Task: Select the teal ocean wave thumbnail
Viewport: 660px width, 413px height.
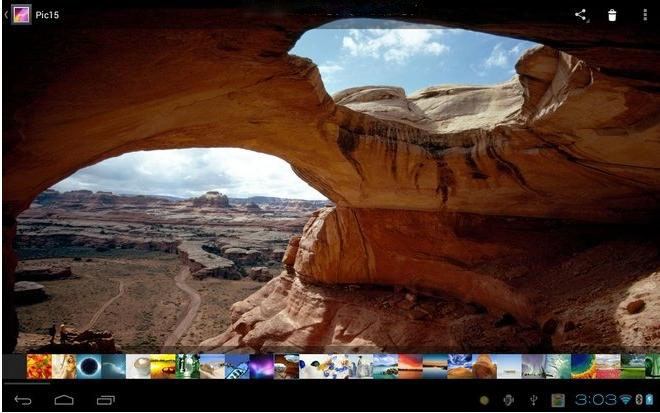Action: 559,366
